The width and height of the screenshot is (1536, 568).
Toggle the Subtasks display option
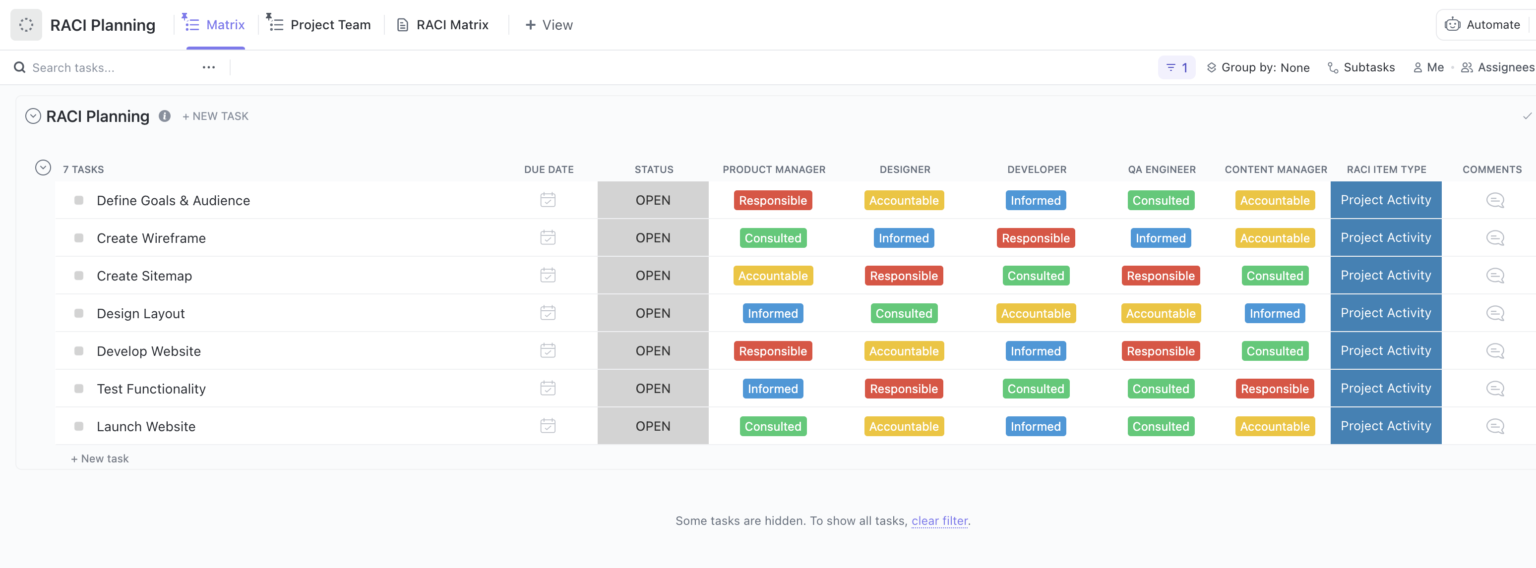(x=1361, y=67)
